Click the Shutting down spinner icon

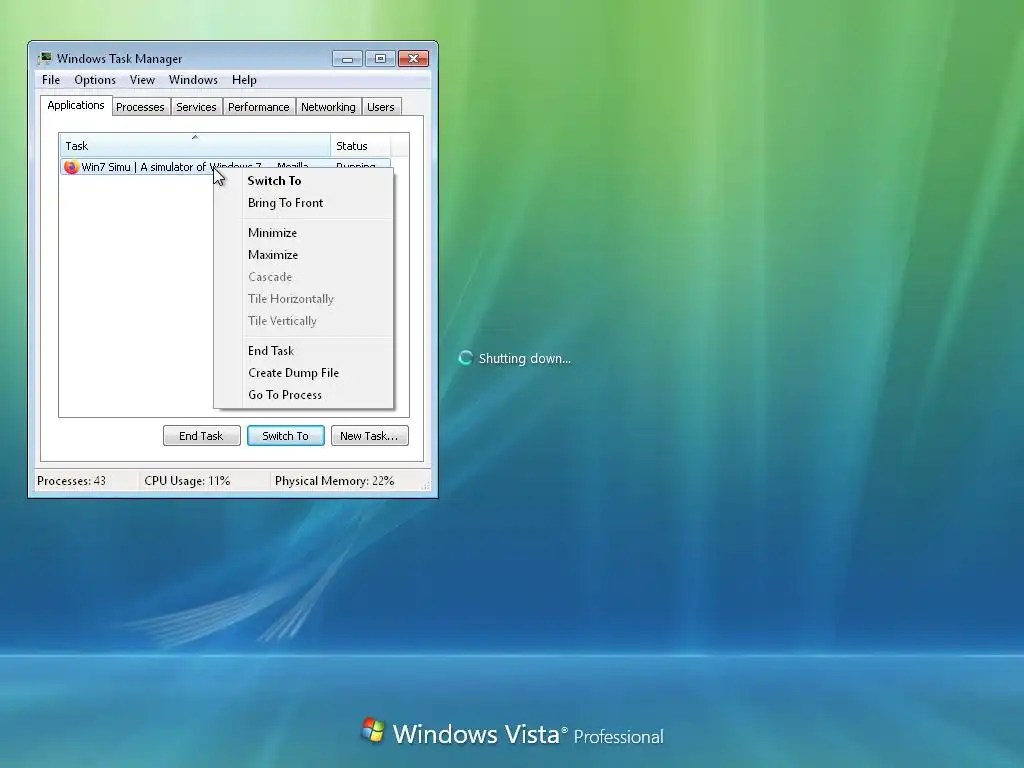click(465, 358)
